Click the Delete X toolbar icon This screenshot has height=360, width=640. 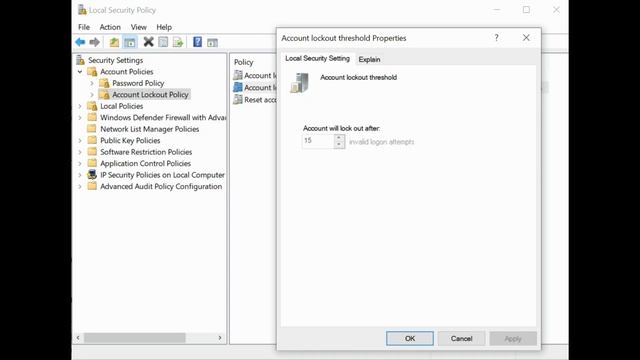(x=149, y=42)
